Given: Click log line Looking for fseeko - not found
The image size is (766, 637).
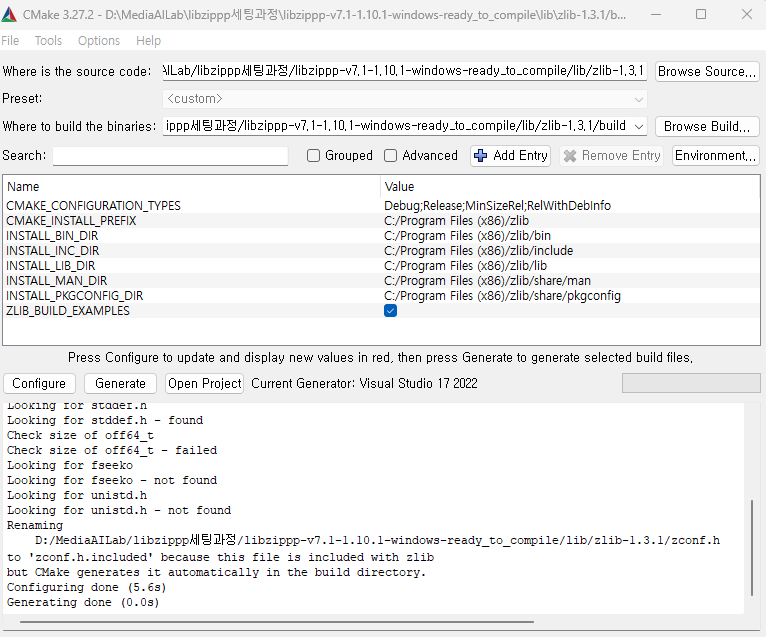Looking at the screenshot, I should [x=112, y=480].
